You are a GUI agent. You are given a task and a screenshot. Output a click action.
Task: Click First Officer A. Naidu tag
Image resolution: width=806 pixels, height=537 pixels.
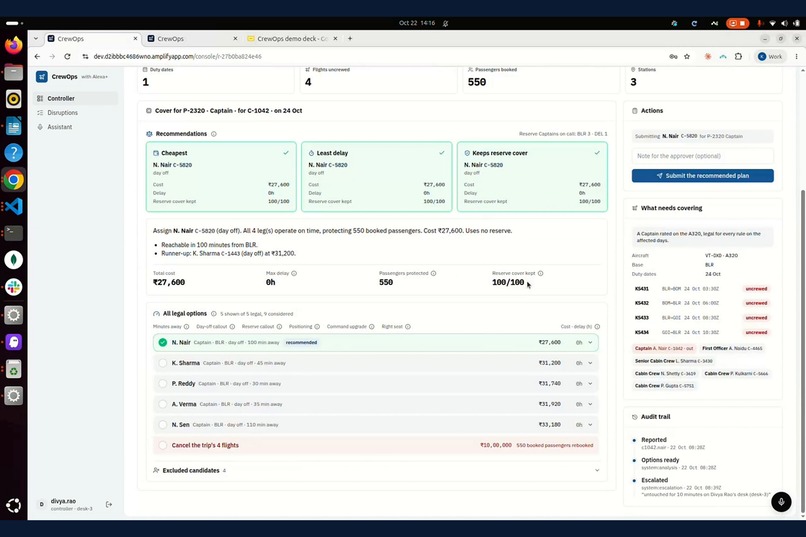(732, 348)
